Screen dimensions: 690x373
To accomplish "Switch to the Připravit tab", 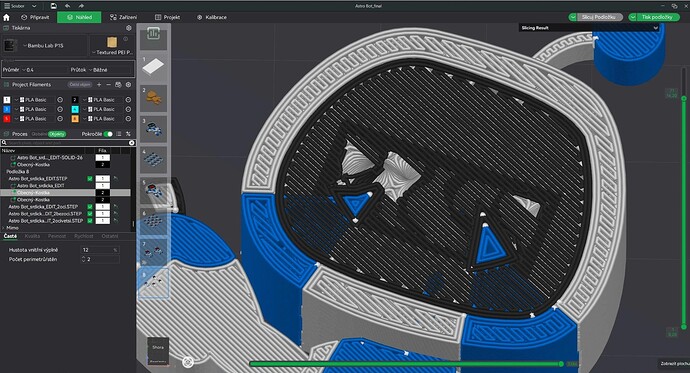I will pyautogui.click(x=35, y=17).
